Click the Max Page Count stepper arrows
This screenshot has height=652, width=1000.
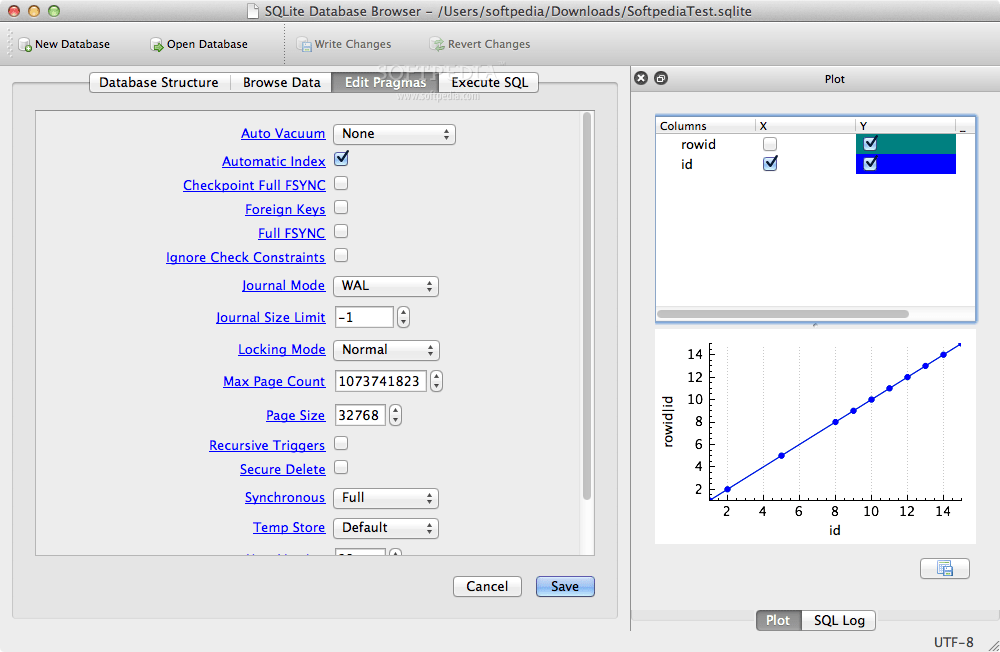pos(436,382)
